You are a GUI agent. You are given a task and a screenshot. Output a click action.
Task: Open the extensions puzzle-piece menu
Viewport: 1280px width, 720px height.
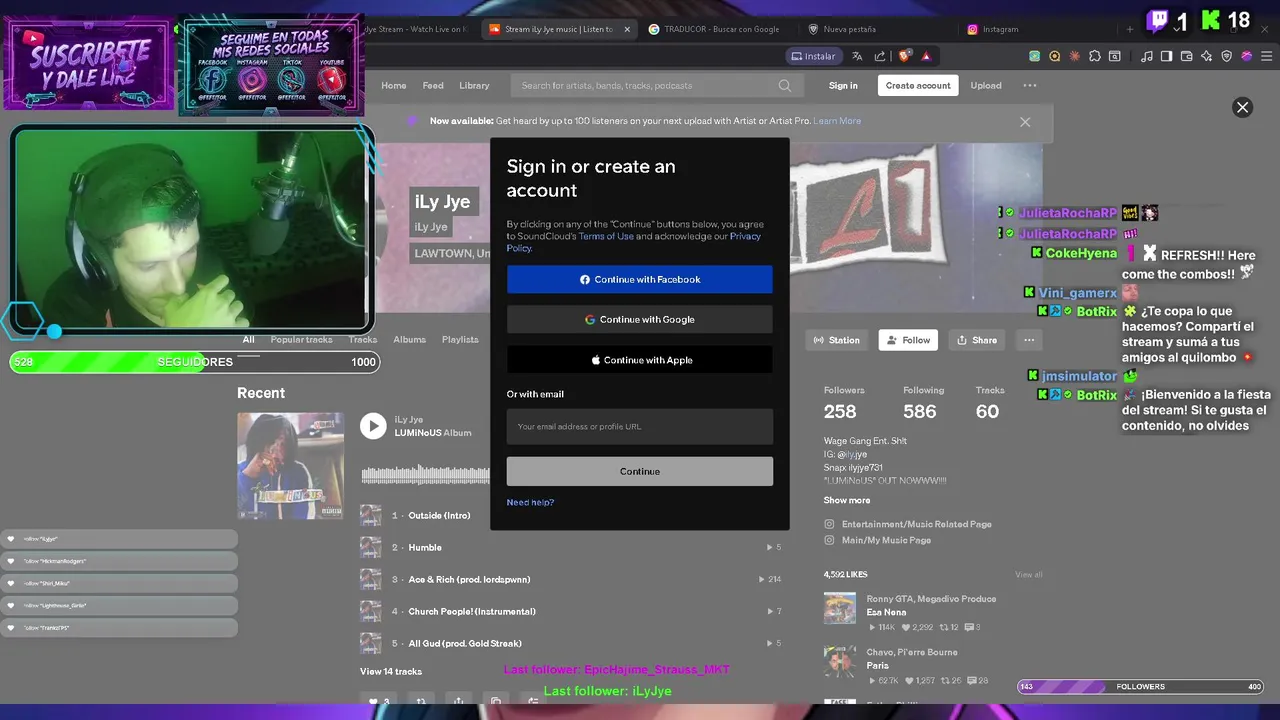[x=1095, y=56]
